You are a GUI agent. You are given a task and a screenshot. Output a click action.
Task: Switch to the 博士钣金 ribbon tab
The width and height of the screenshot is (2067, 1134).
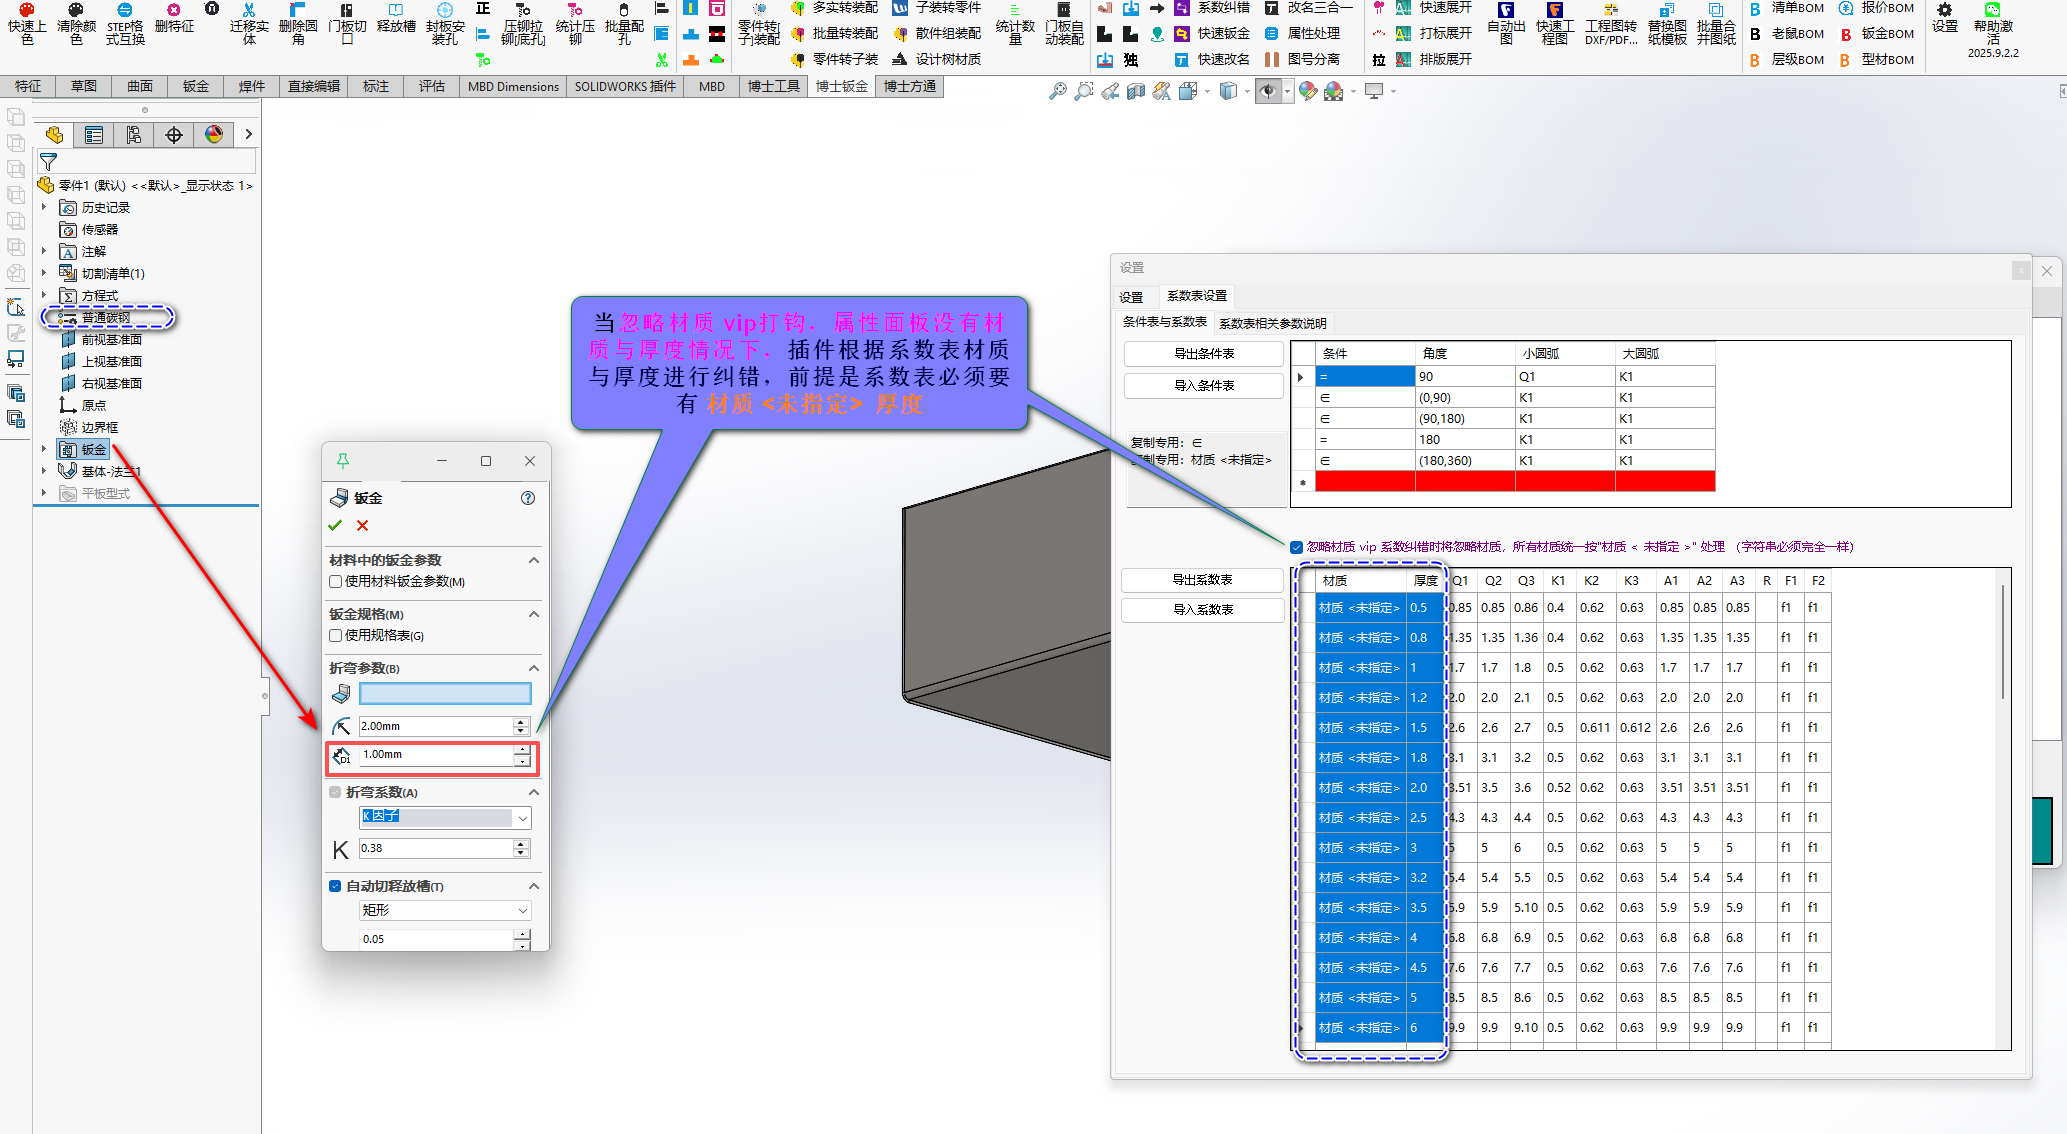(841, 86)
